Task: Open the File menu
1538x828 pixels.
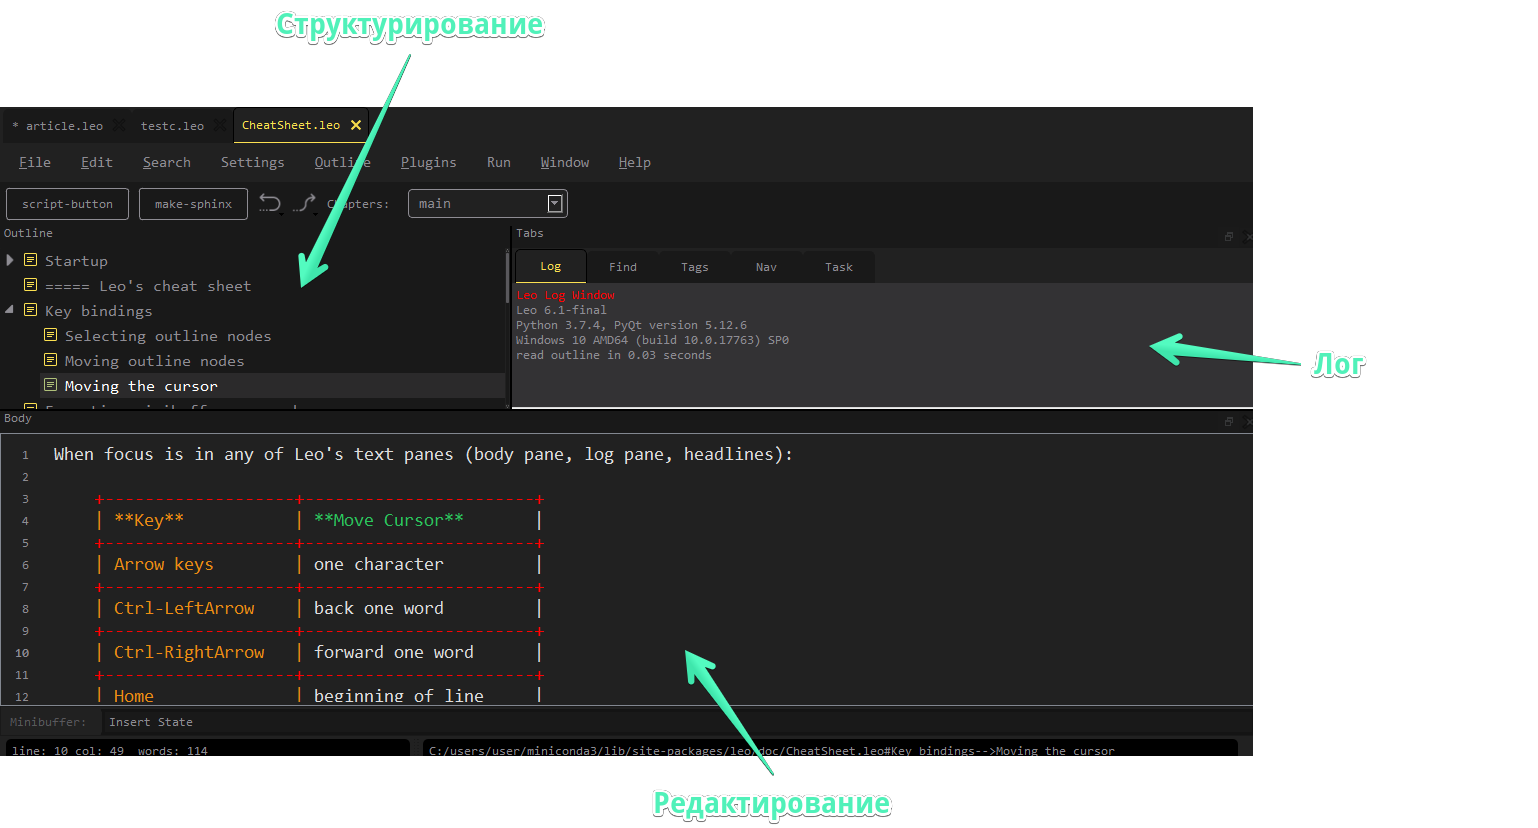Action: (35, 162)
